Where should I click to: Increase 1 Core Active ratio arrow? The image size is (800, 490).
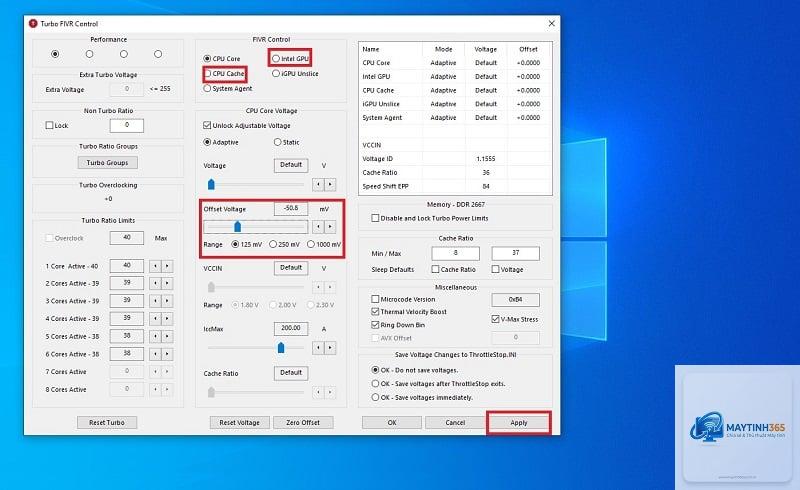(x=167, y=266)
